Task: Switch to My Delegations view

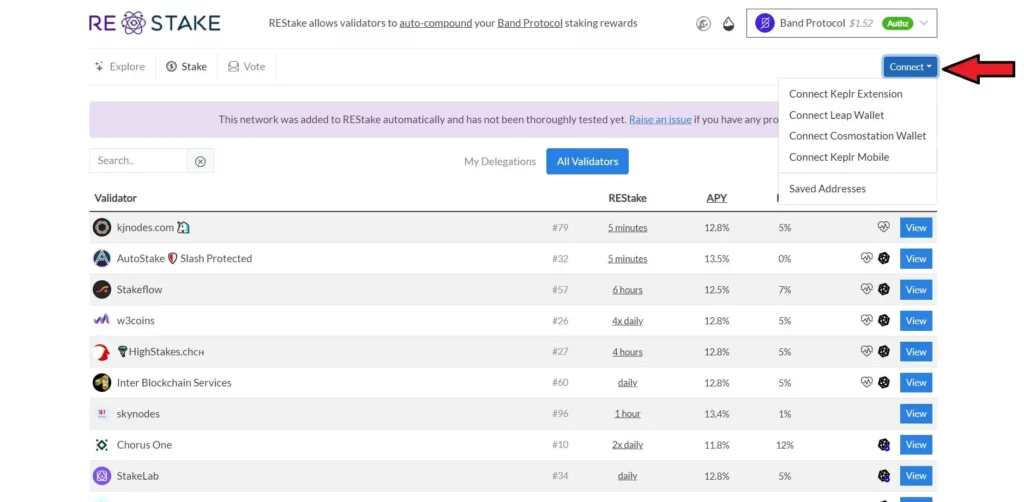Action: [500, 162]
